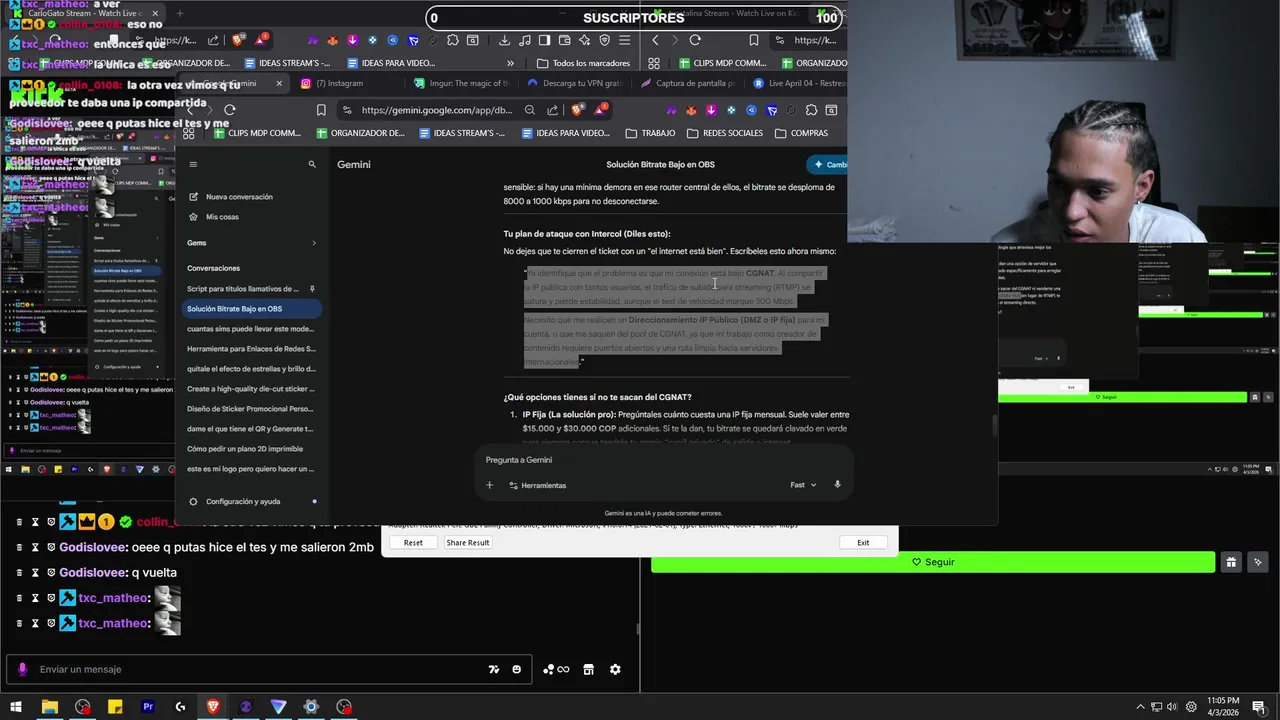Open Mis cosas in Gemini sidebar
Viewport: 1280px width, 720px height.
pyautogui.click(x=214, y=217)
